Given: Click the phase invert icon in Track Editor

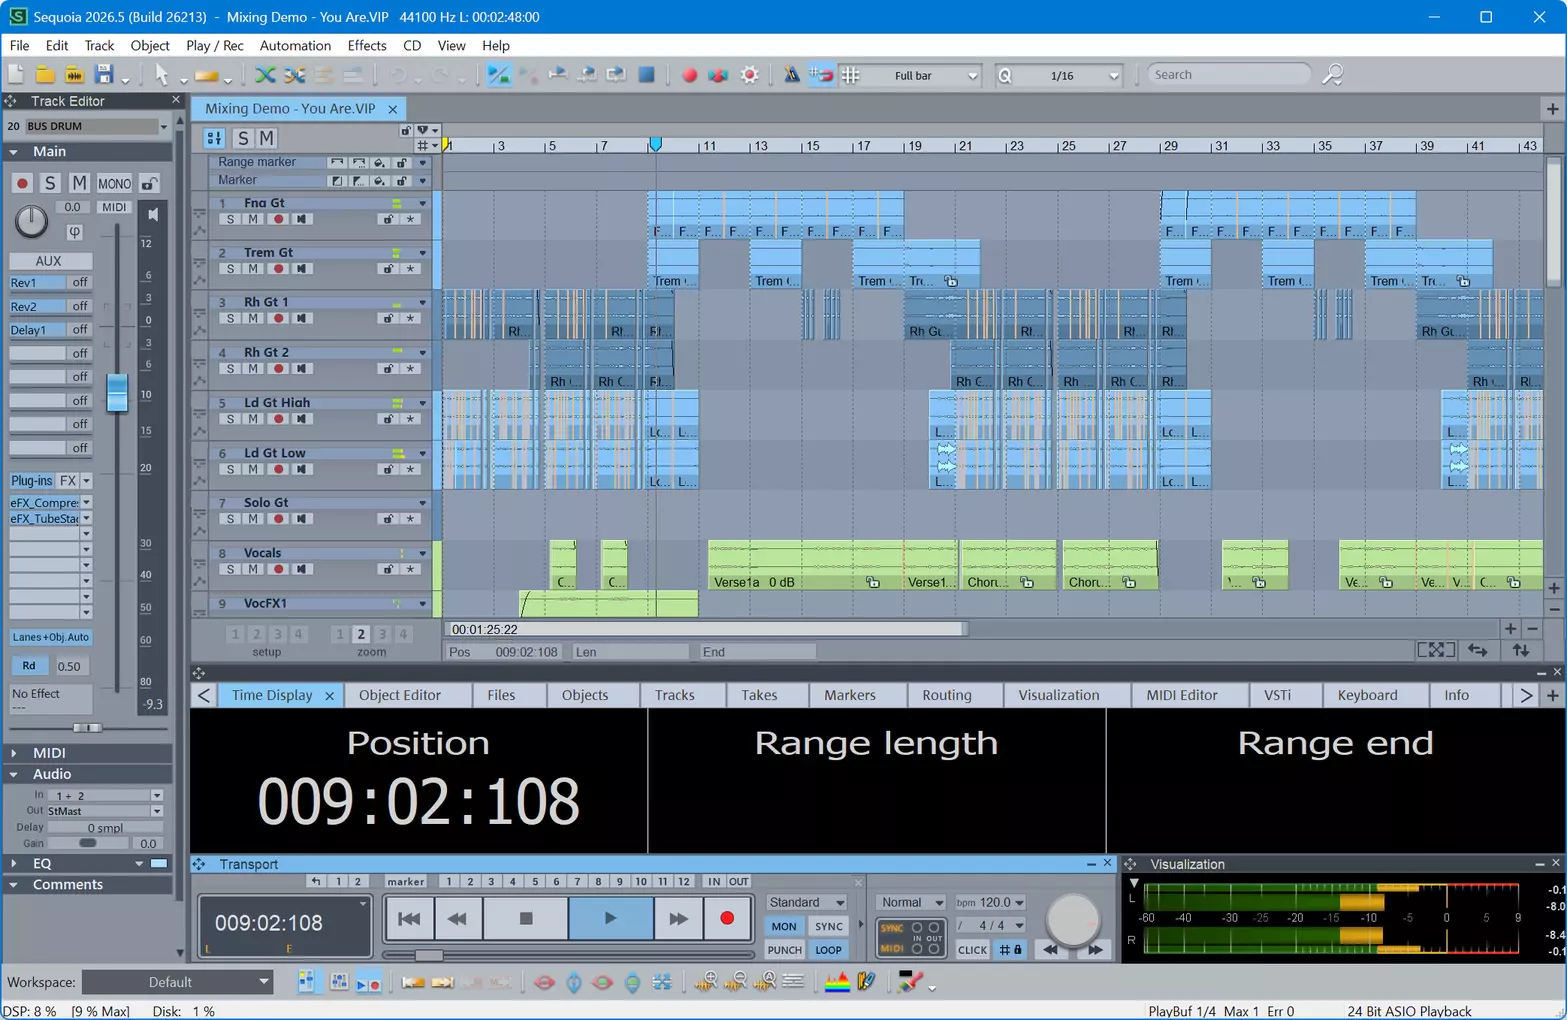Looking at the screenshot, I should (74, 232).
